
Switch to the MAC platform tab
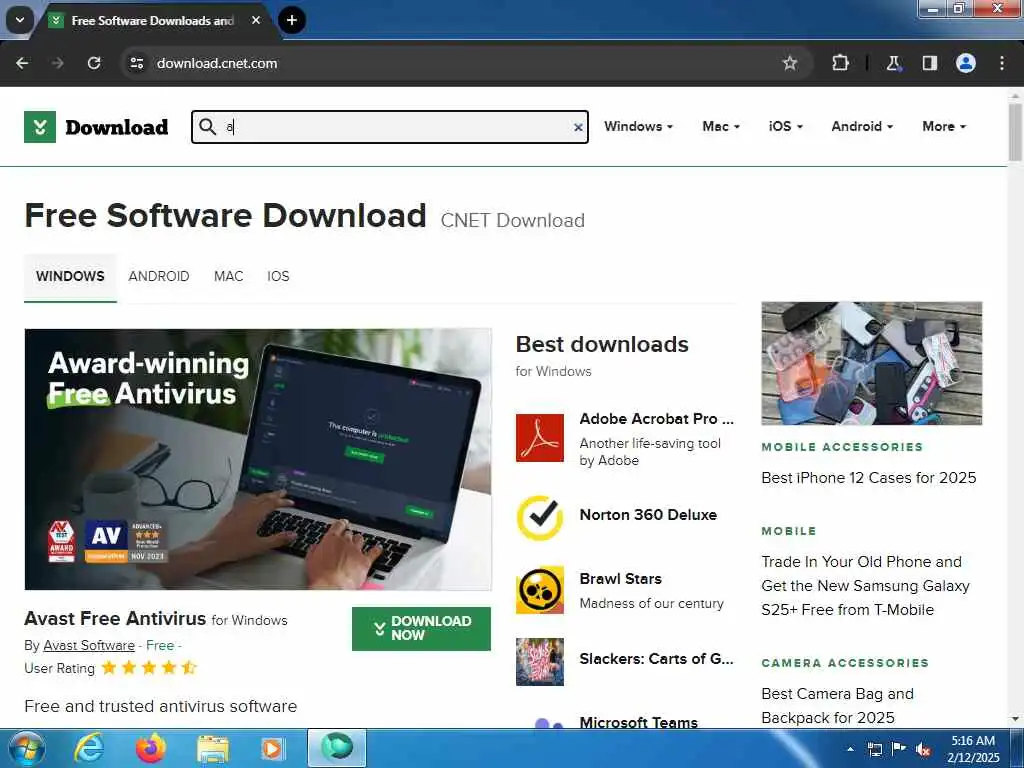229,276
